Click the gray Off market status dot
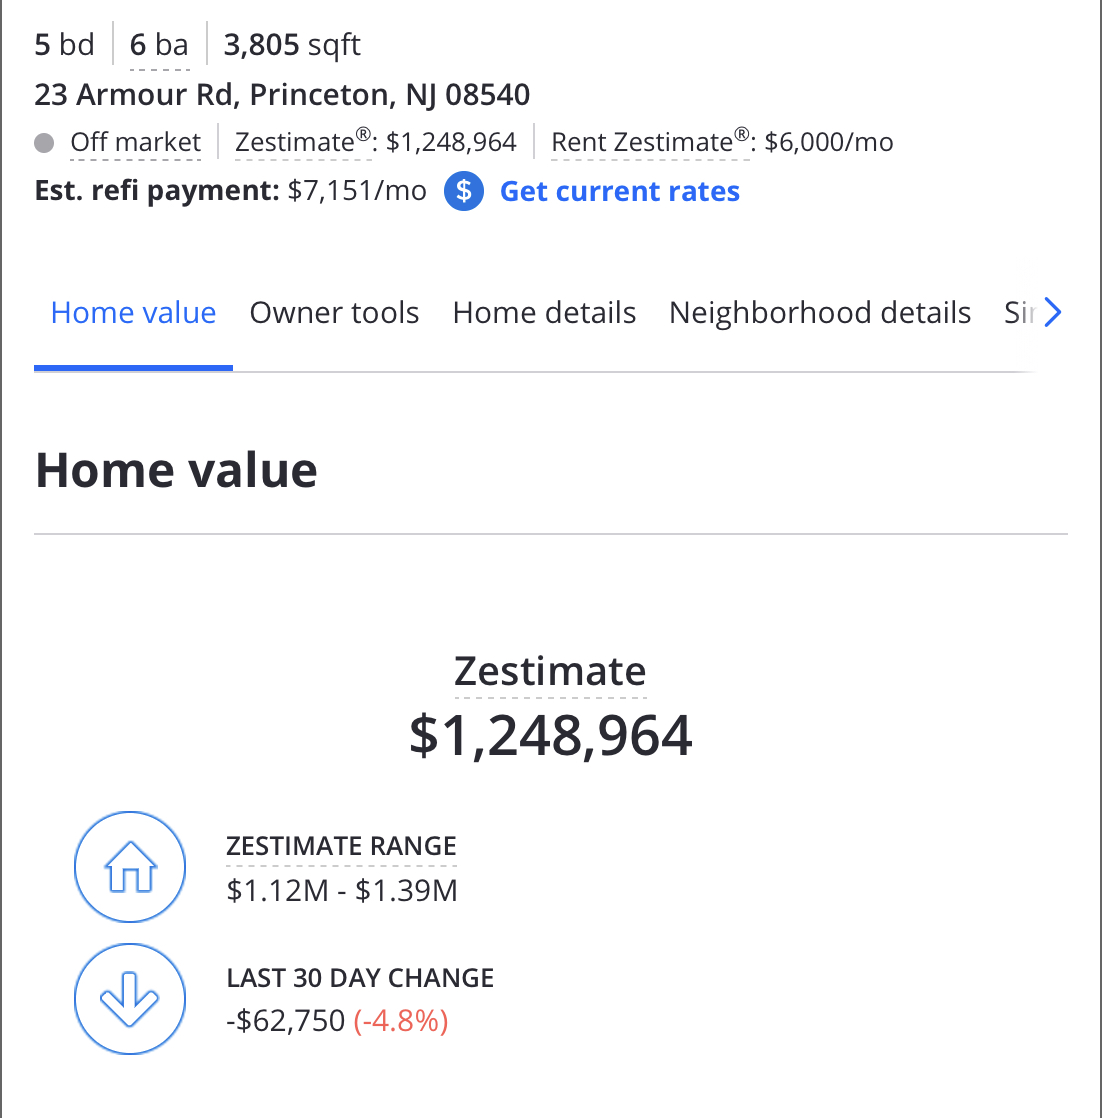The height and width of the screenshot is (1118, 1102). coord(44,143)
